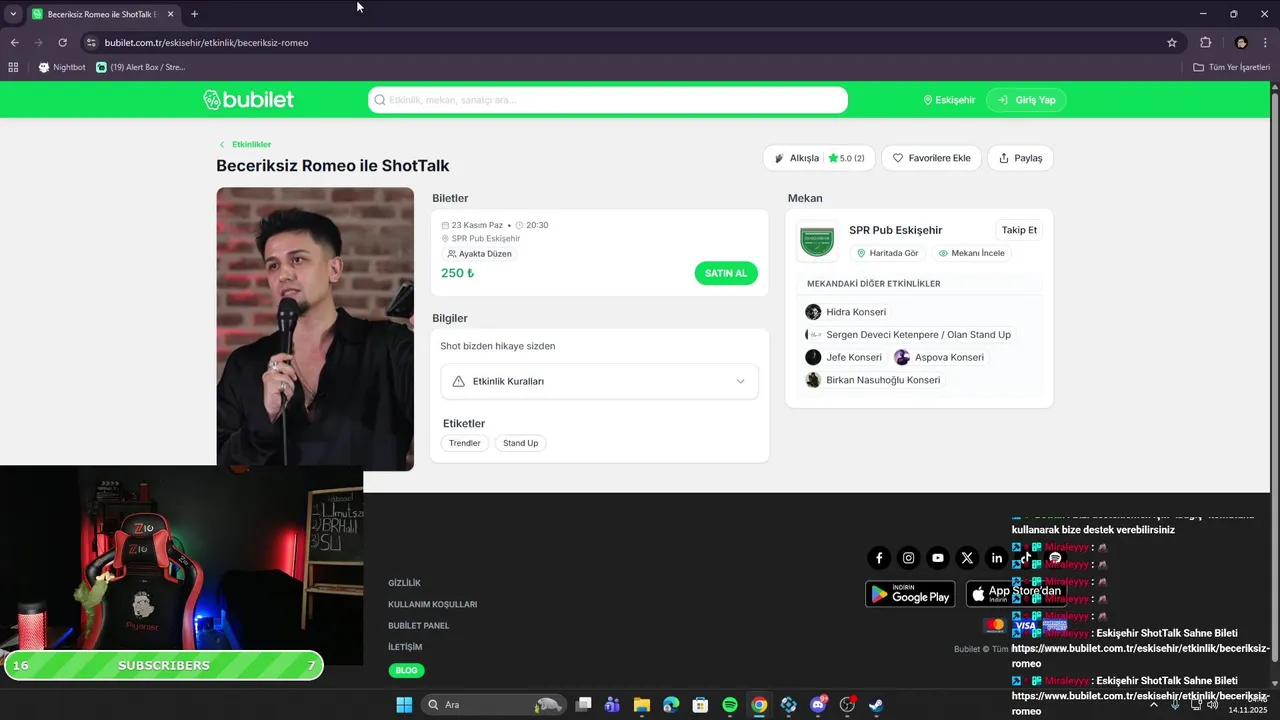This screenshot has width=1280, height=720.
Task: Open the Aspova Konseri event
Action: tap(939, 357)
